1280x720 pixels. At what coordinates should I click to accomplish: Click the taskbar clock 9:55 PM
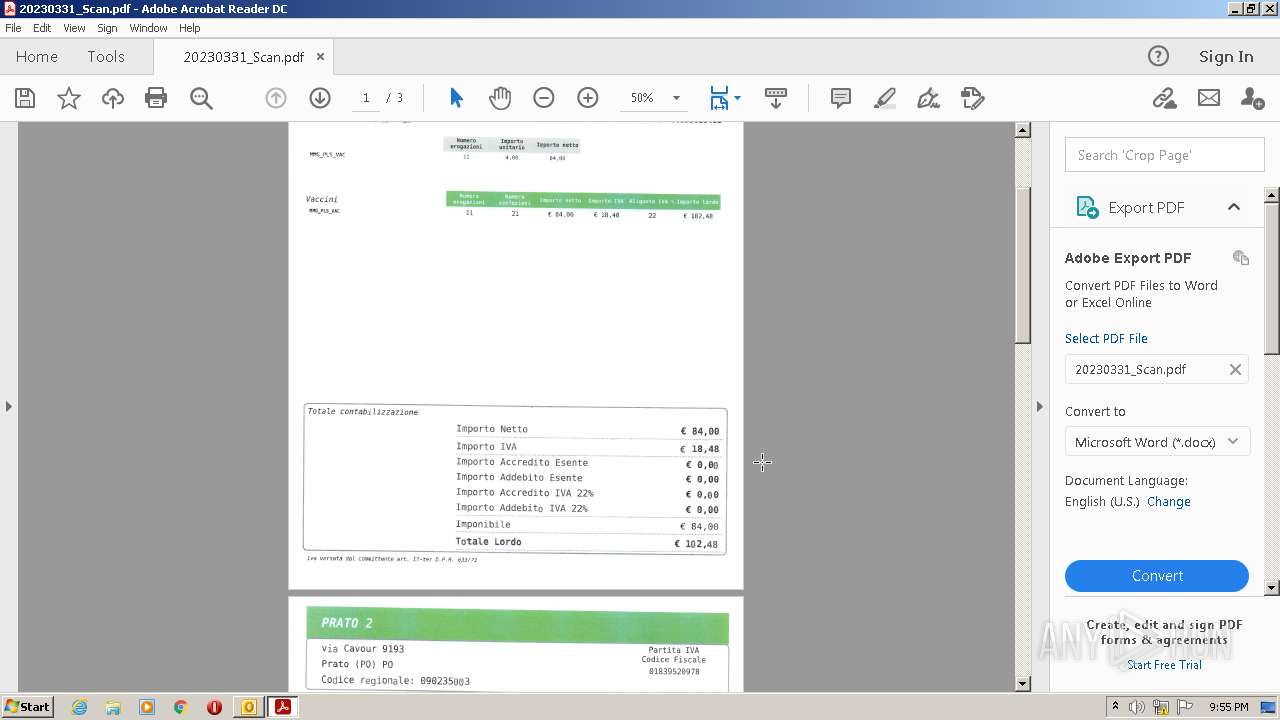pos(1228,707)
